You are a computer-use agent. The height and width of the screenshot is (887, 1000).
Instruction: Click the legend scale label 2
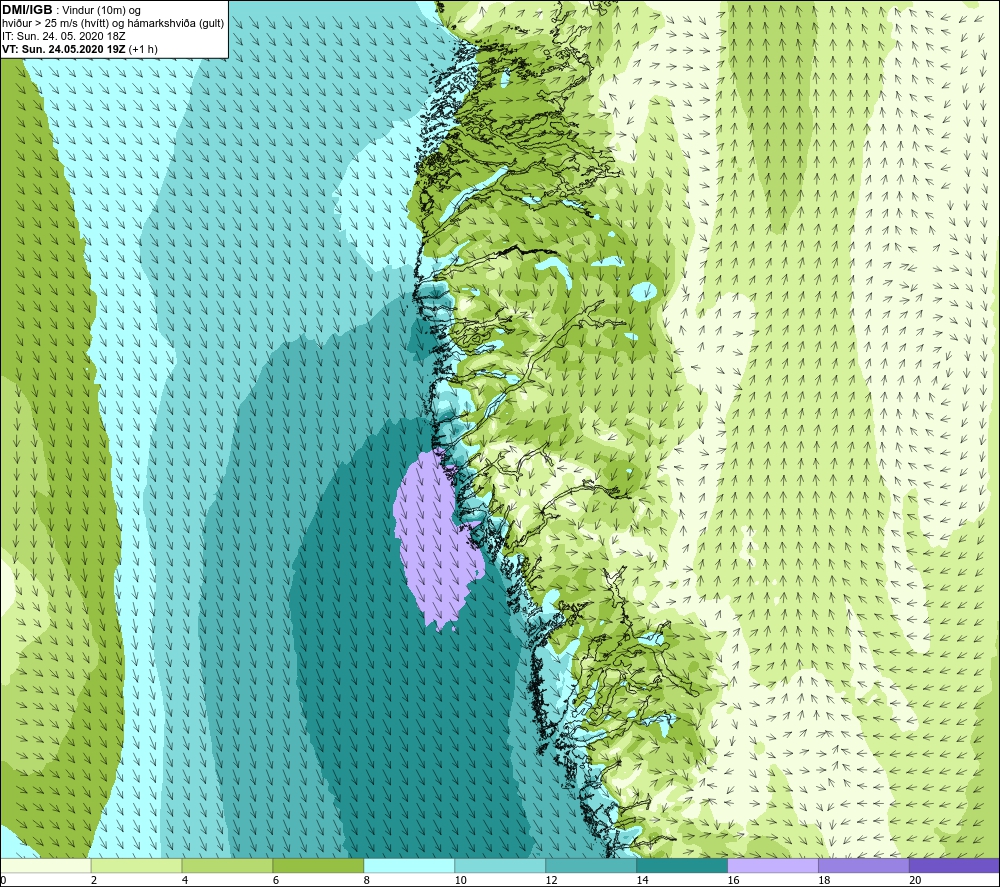point(94,880)
